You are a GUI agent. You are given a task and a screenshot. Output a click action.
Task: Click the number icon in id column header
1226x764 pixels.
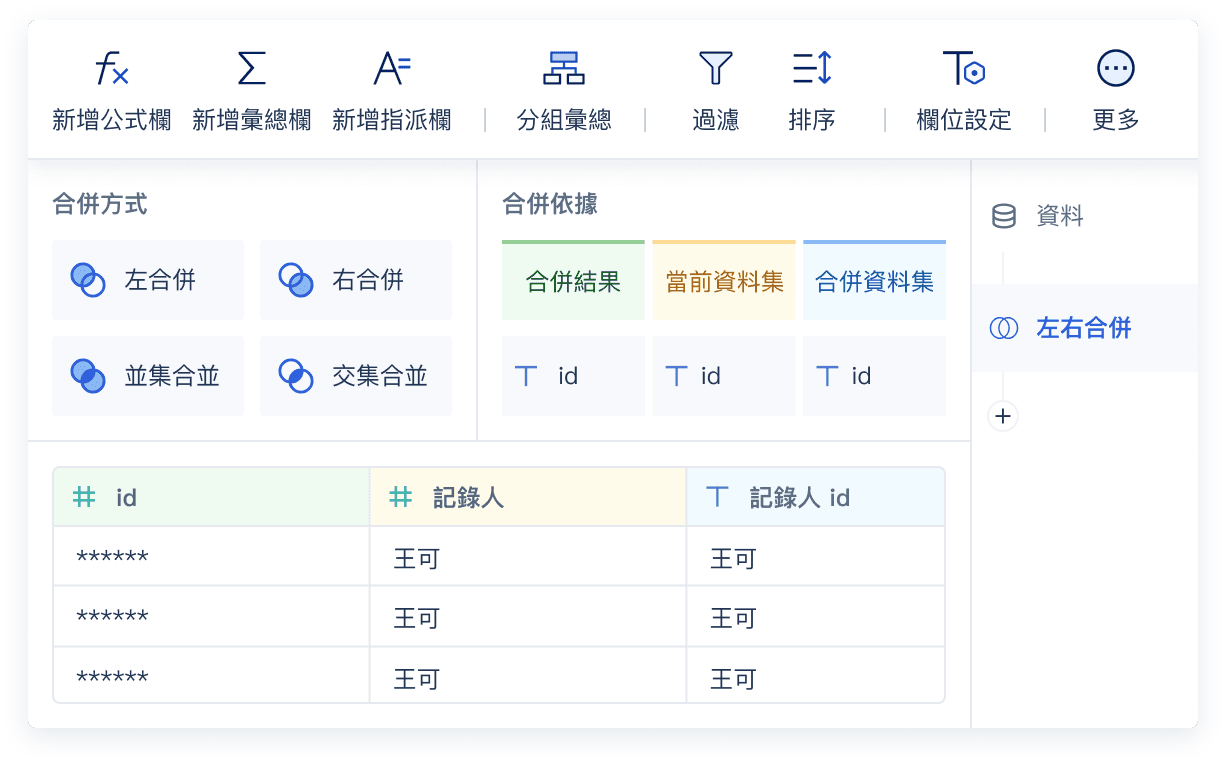(85, 497)
